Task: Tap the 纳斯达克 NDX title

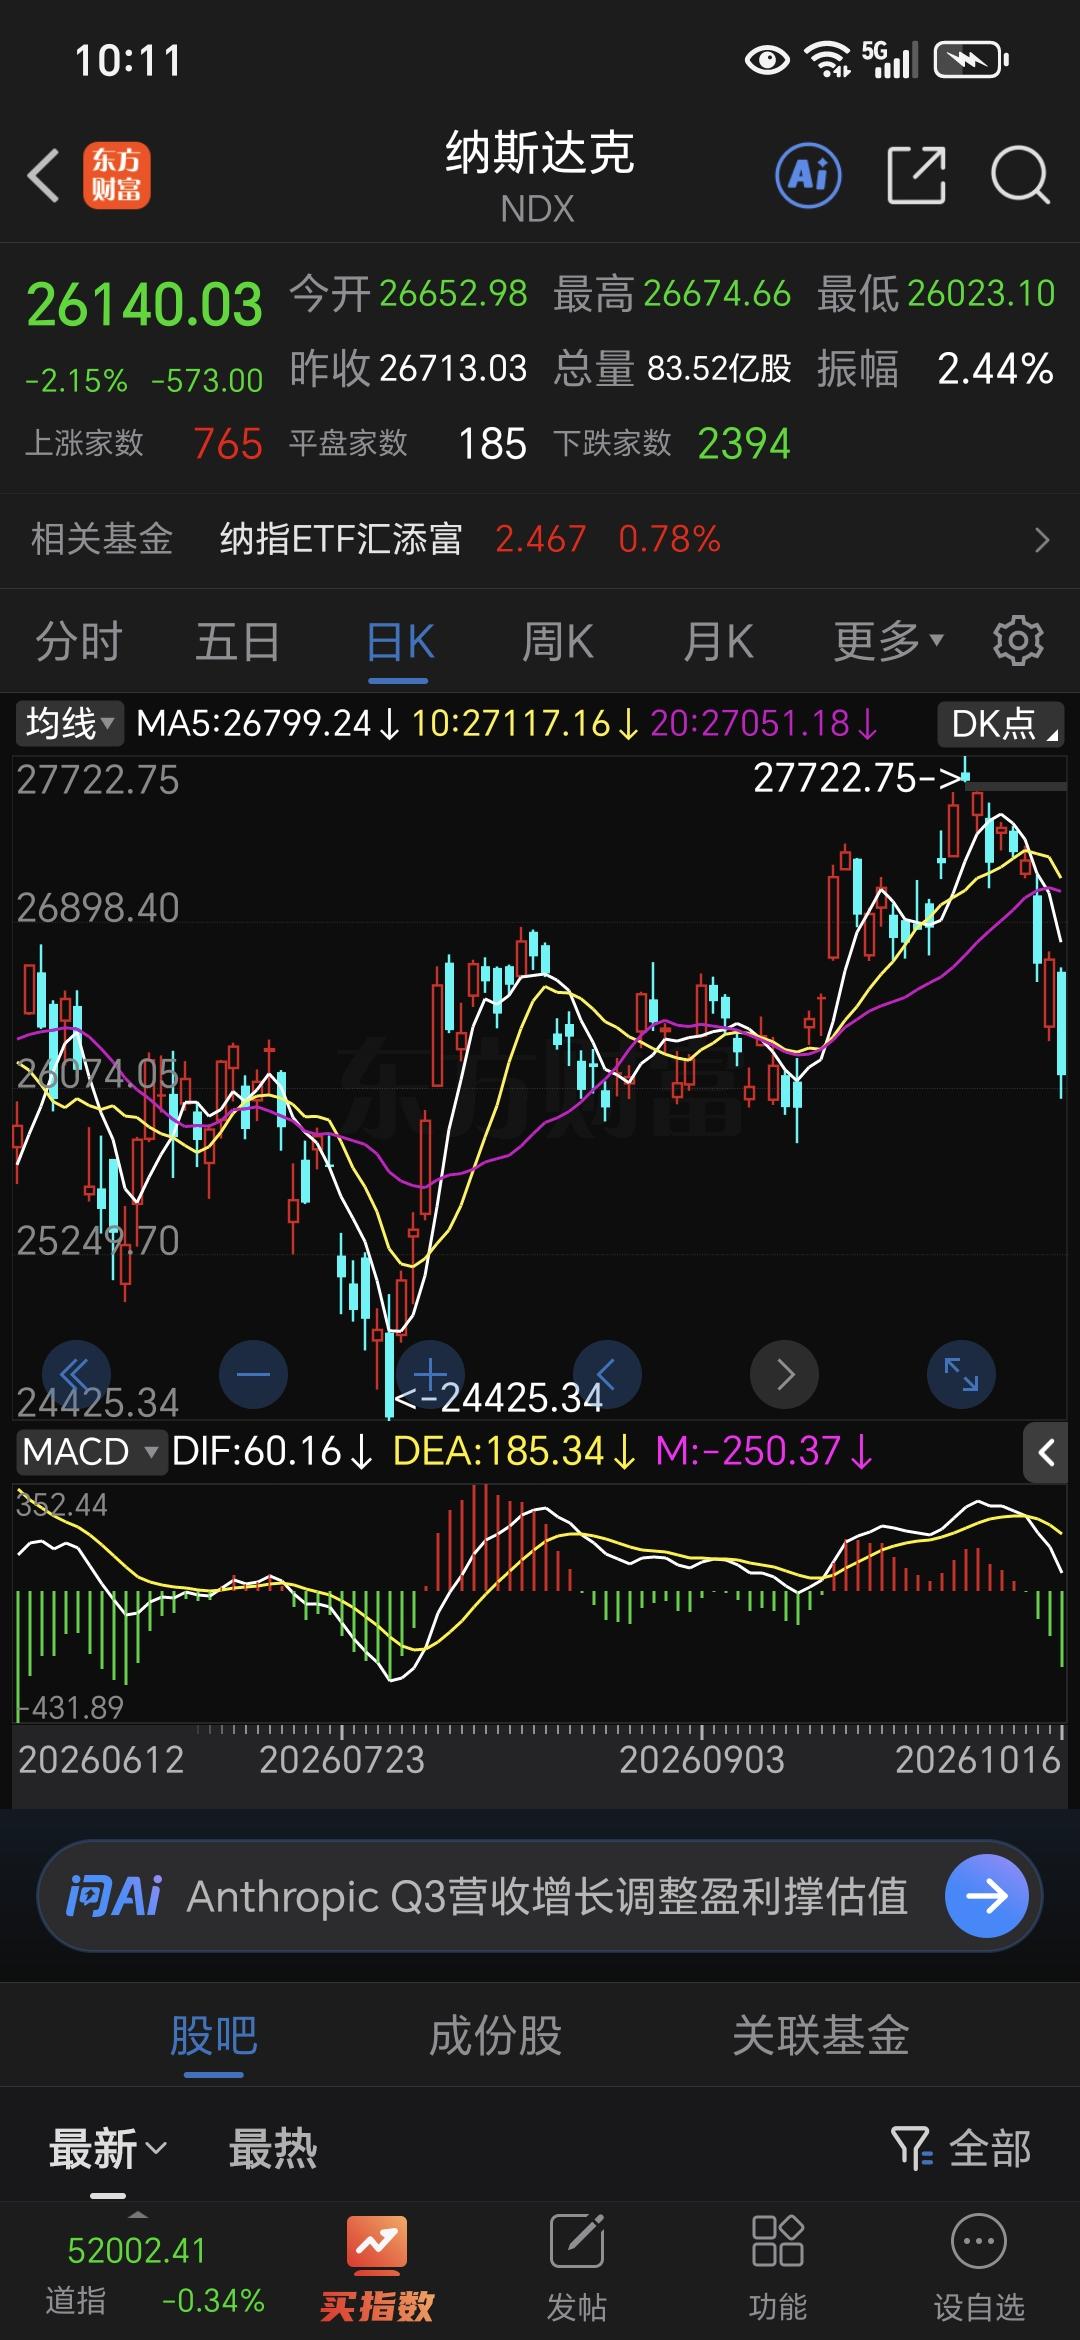Action: coord(539,176)
